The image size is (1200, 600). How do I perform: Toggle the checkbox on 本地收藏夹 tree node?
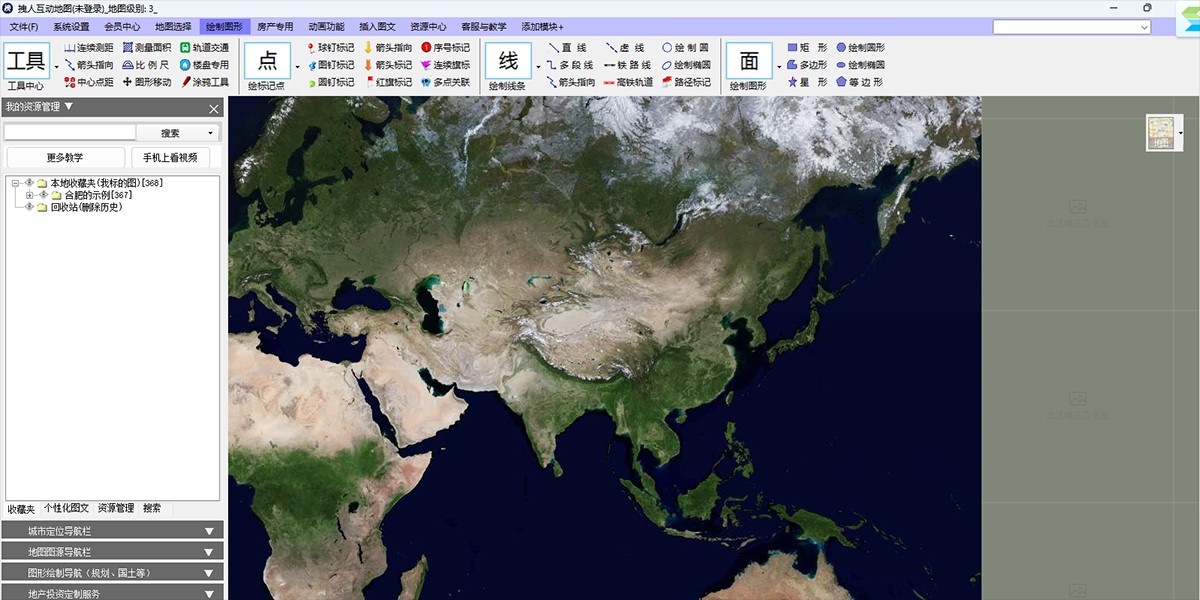click(x=29, y=181)
